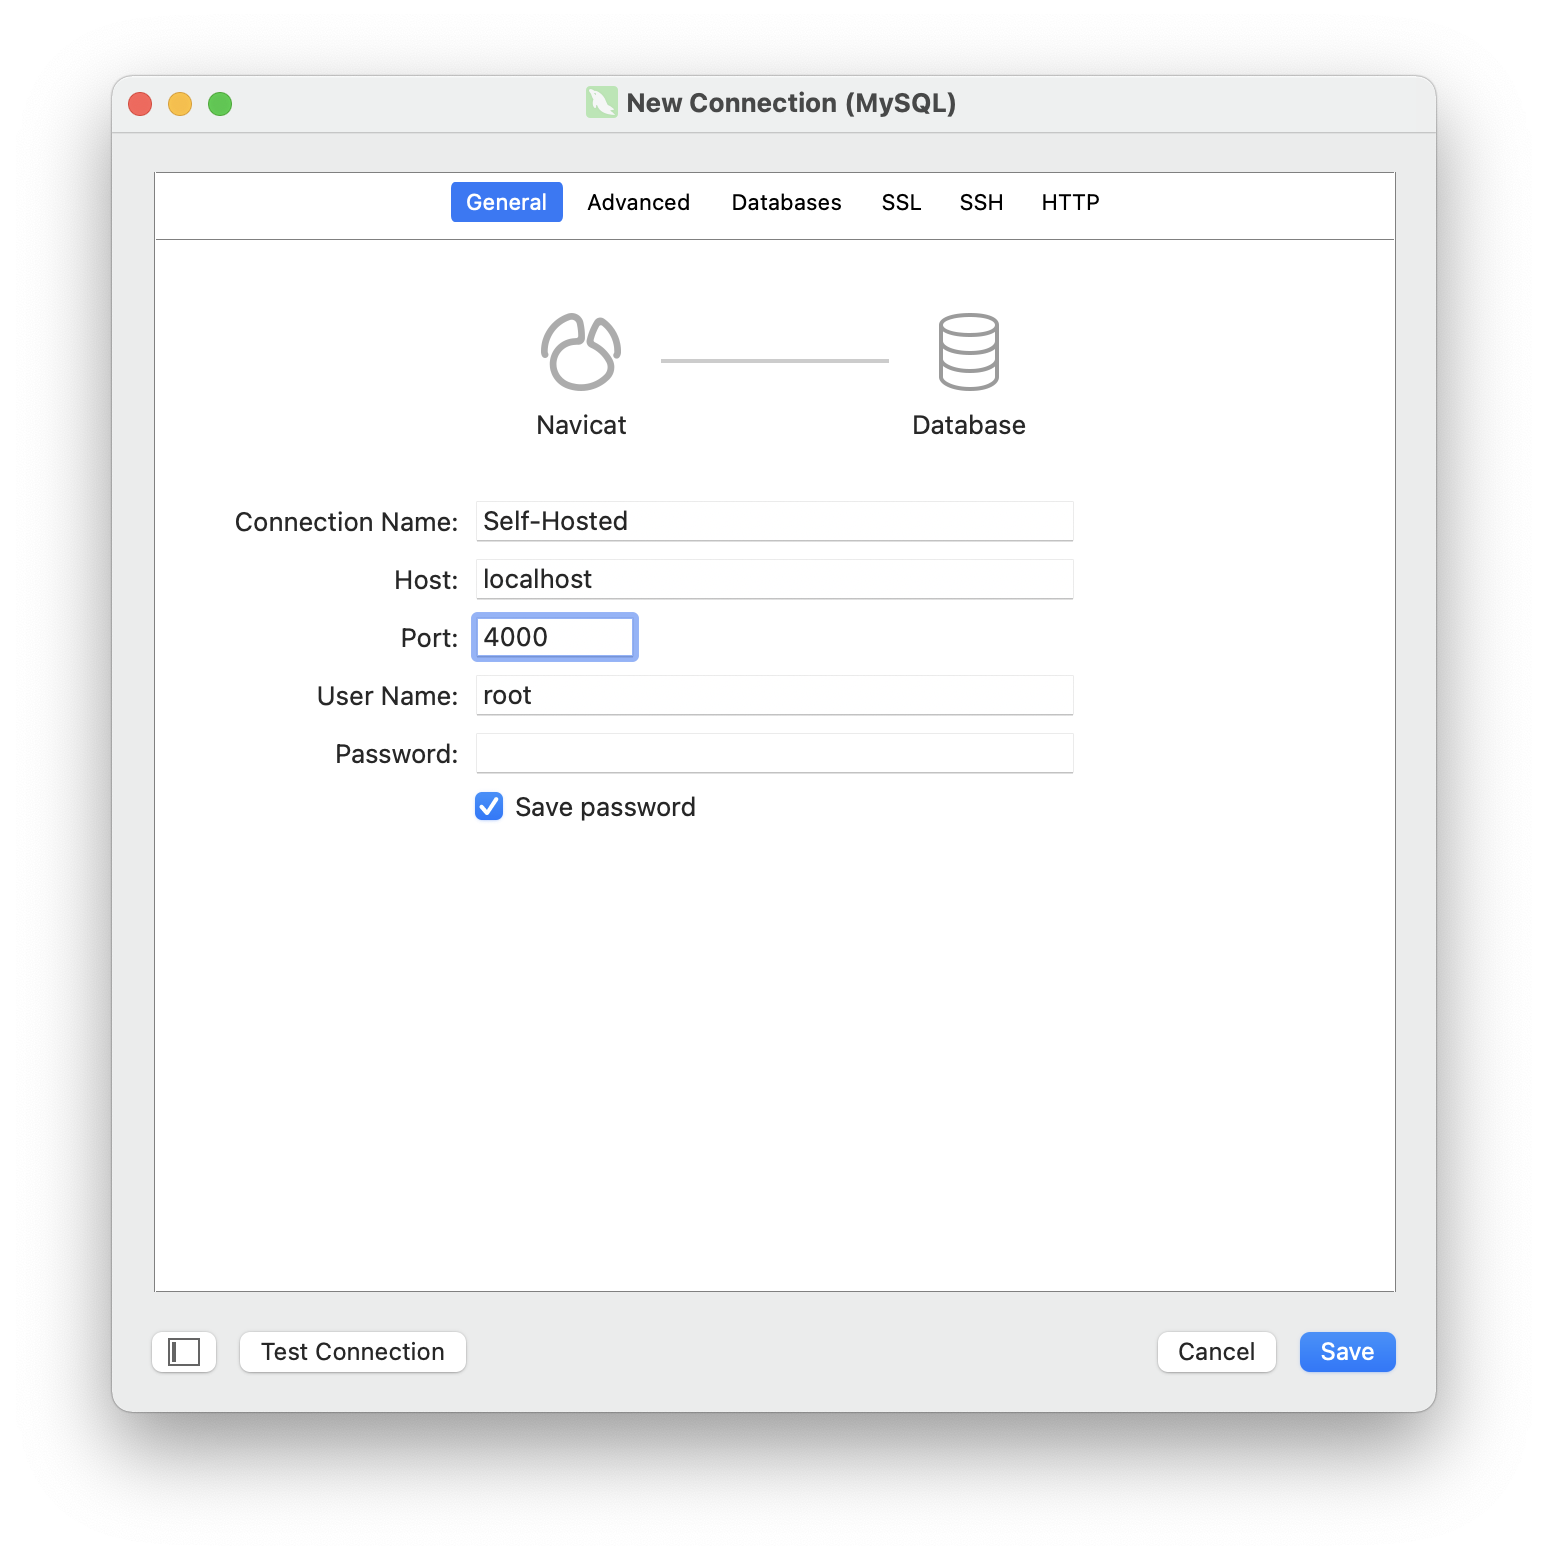
Task: Switch to the Advanced tab
Action: click(638, 202)
